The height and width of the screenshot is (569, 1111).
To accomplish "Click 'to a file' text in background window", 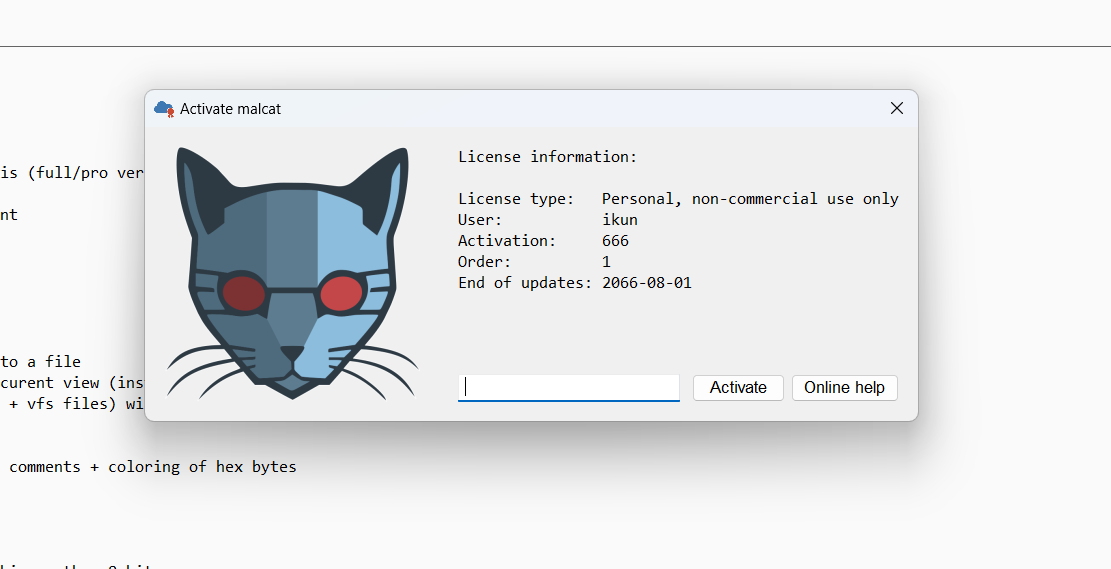I will [40, 361].
